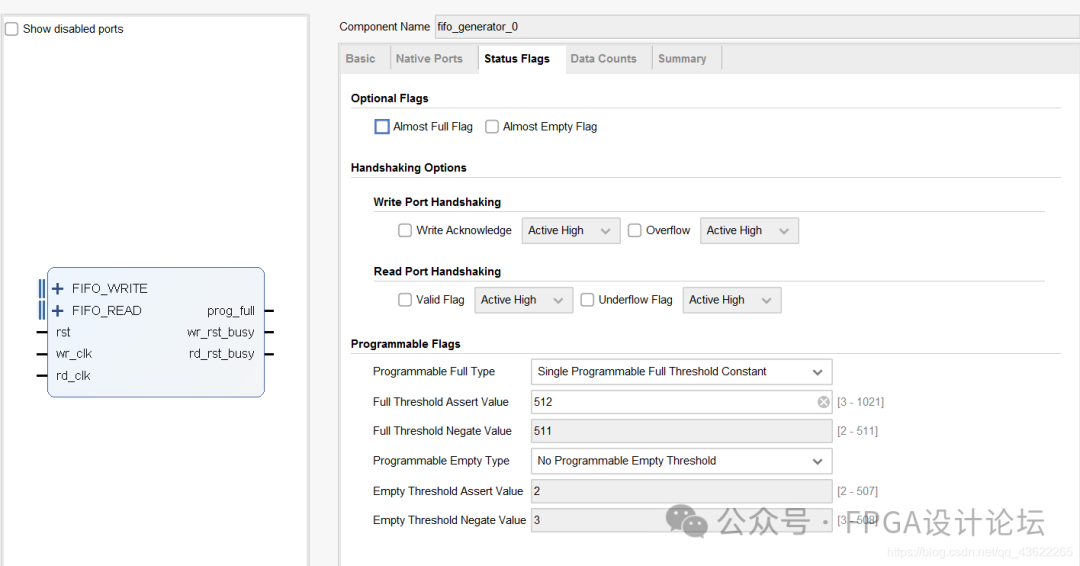Open the Programmable Empty Type dropdown
This screenshot has height=566, width=1080.
pos(681,461)
